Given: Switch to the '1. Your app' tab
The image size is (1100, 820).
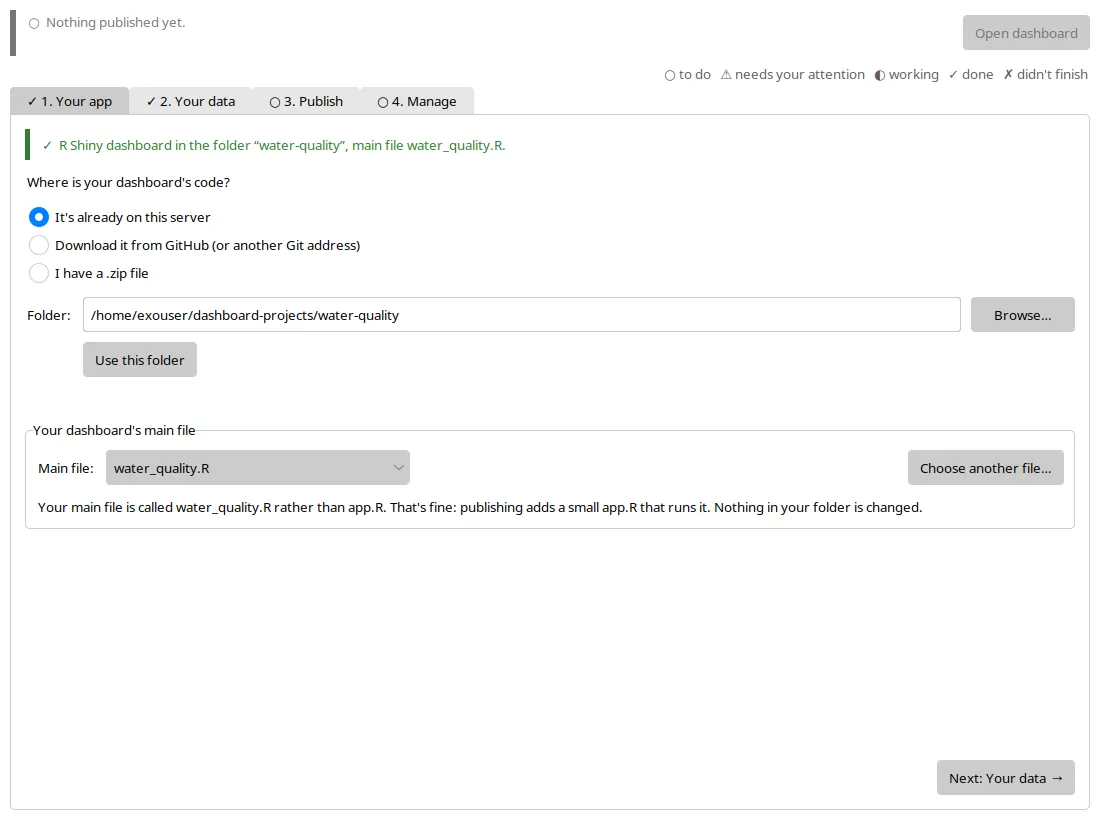Looking at the screenshot, I should (69, 101).
